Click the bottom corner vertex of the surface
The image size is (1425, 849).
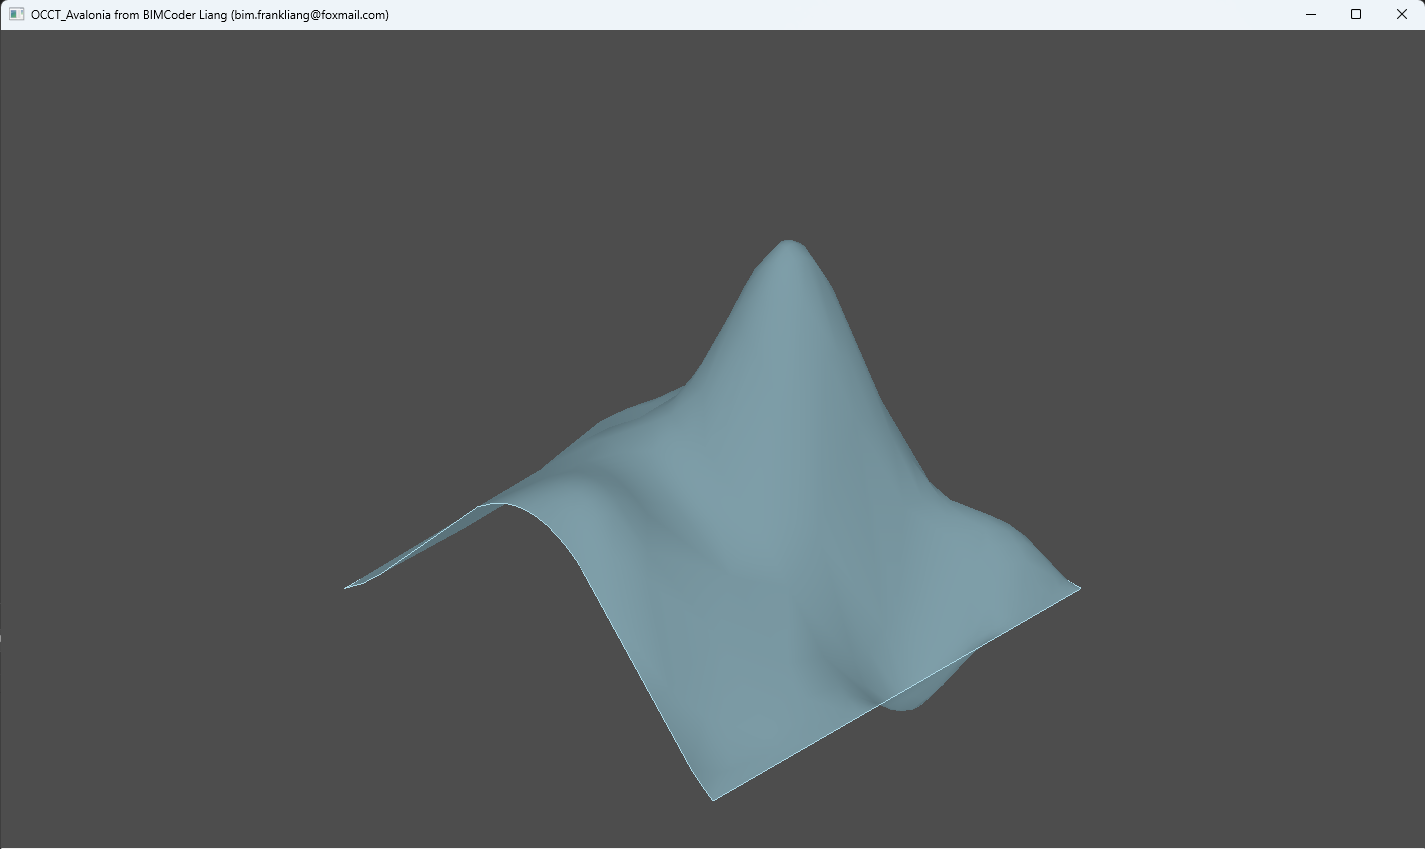713,798
